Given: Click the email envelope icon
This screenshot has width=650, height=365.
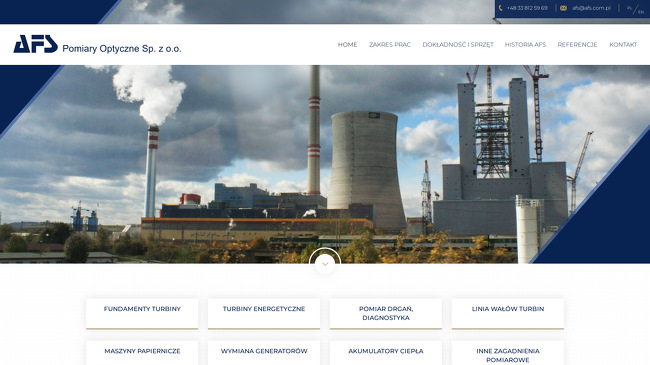Looking at the screenshot, I should coord(563,8).
